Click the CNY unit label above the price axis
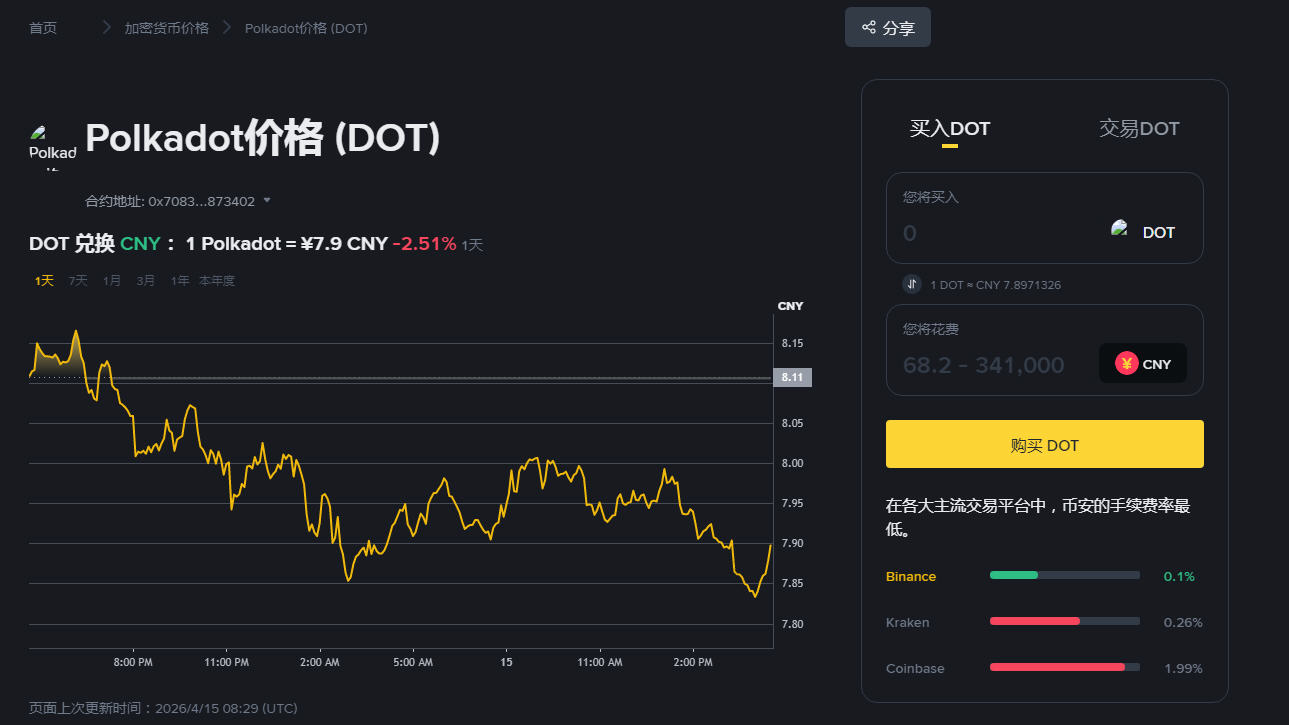Viewport: 1289px width, 725px height. 790,306
